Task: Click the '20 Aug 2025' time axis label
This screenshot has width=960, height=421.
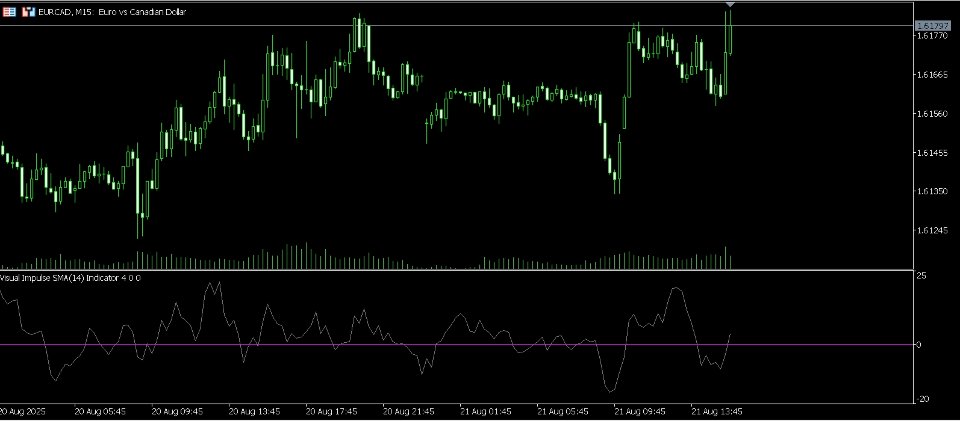Action: click(21, 411)
